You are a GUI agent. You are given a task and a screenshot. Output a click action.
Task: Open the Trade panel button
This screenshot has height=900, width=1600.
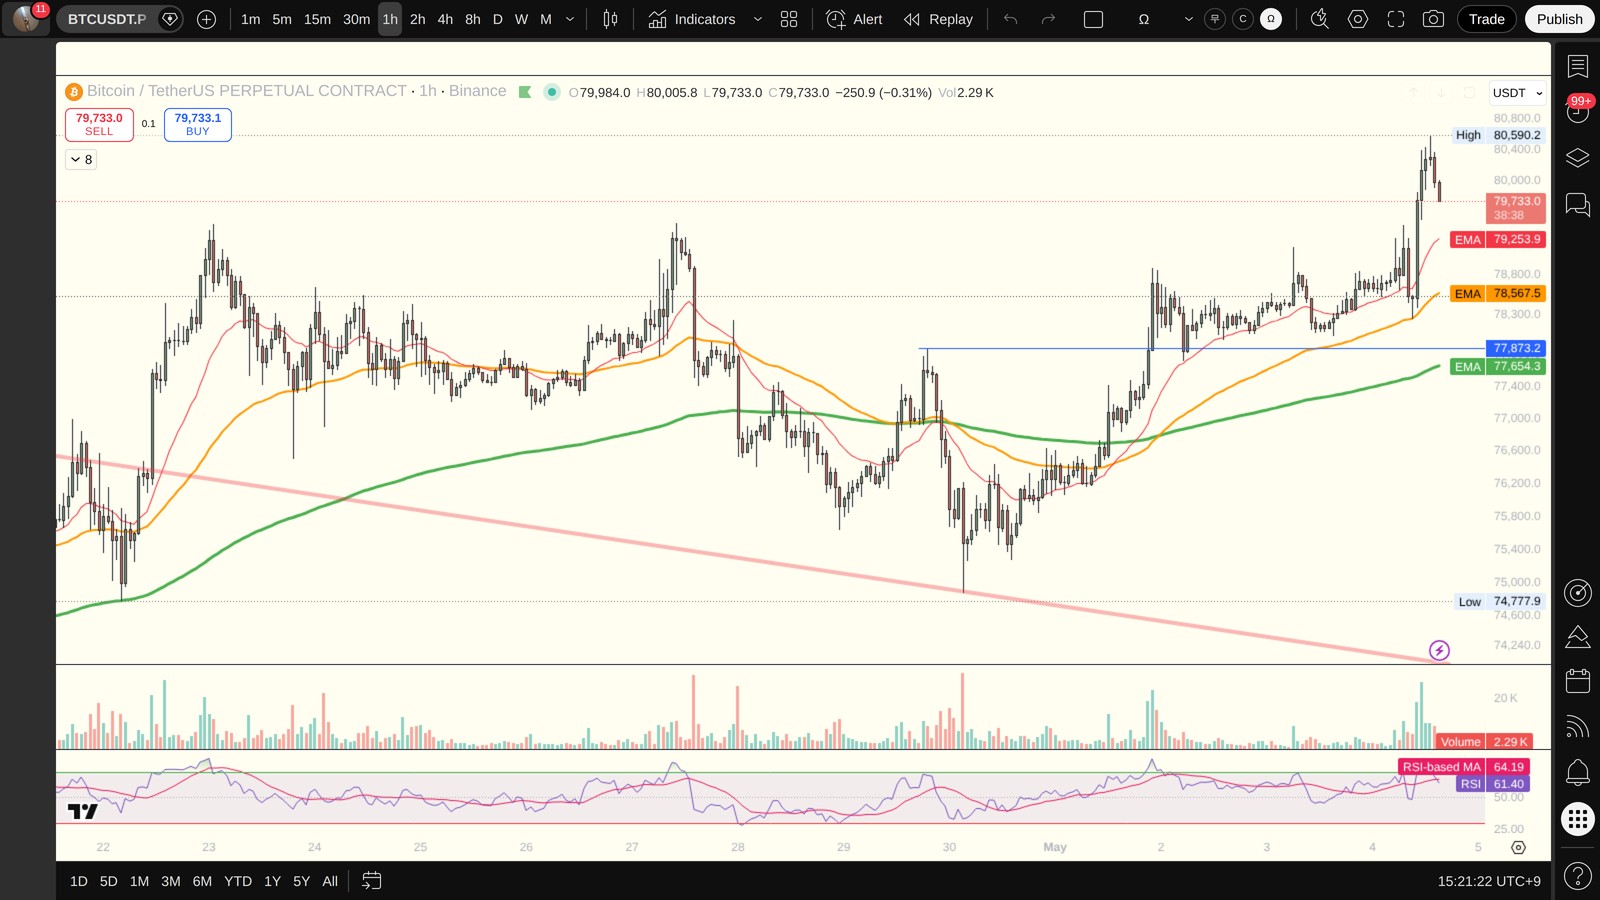(x=1487, y=19)
